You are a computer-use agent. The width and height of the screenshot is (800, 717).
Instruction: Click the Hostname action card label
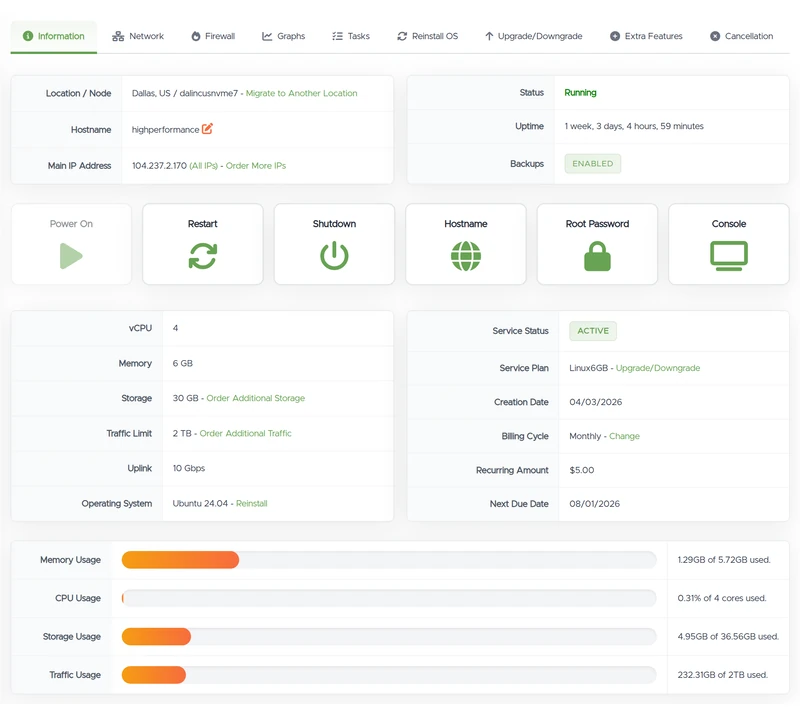coord(466,224)
